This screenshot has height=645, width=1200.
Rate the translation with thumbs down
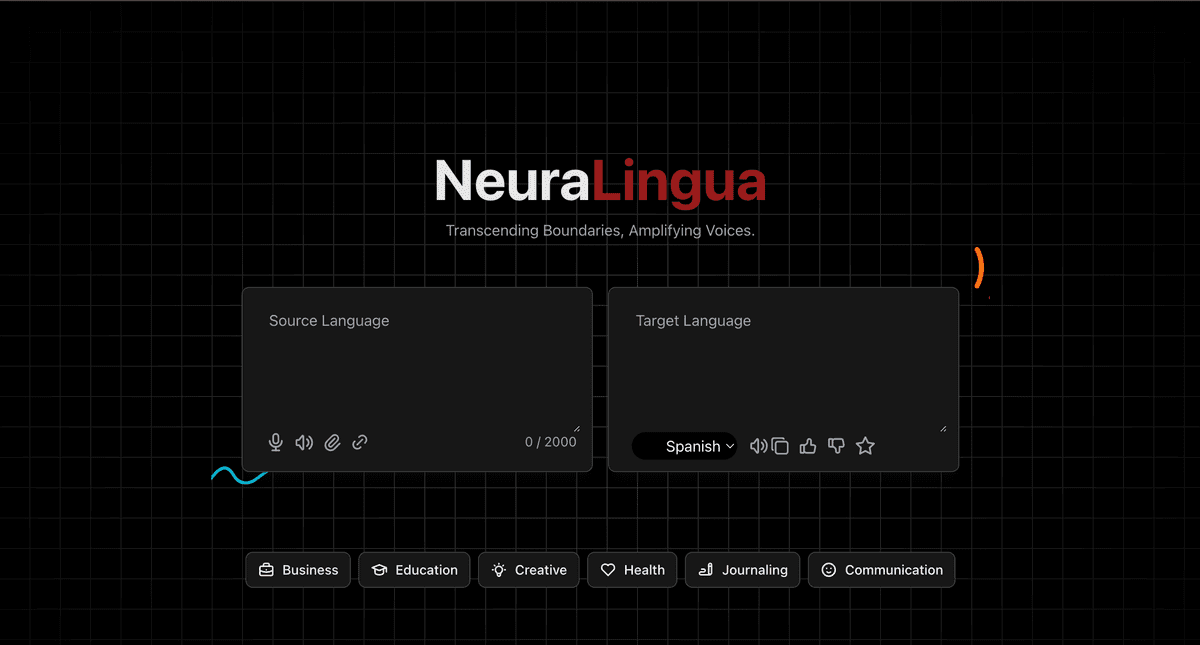click(x=836, y=446)
